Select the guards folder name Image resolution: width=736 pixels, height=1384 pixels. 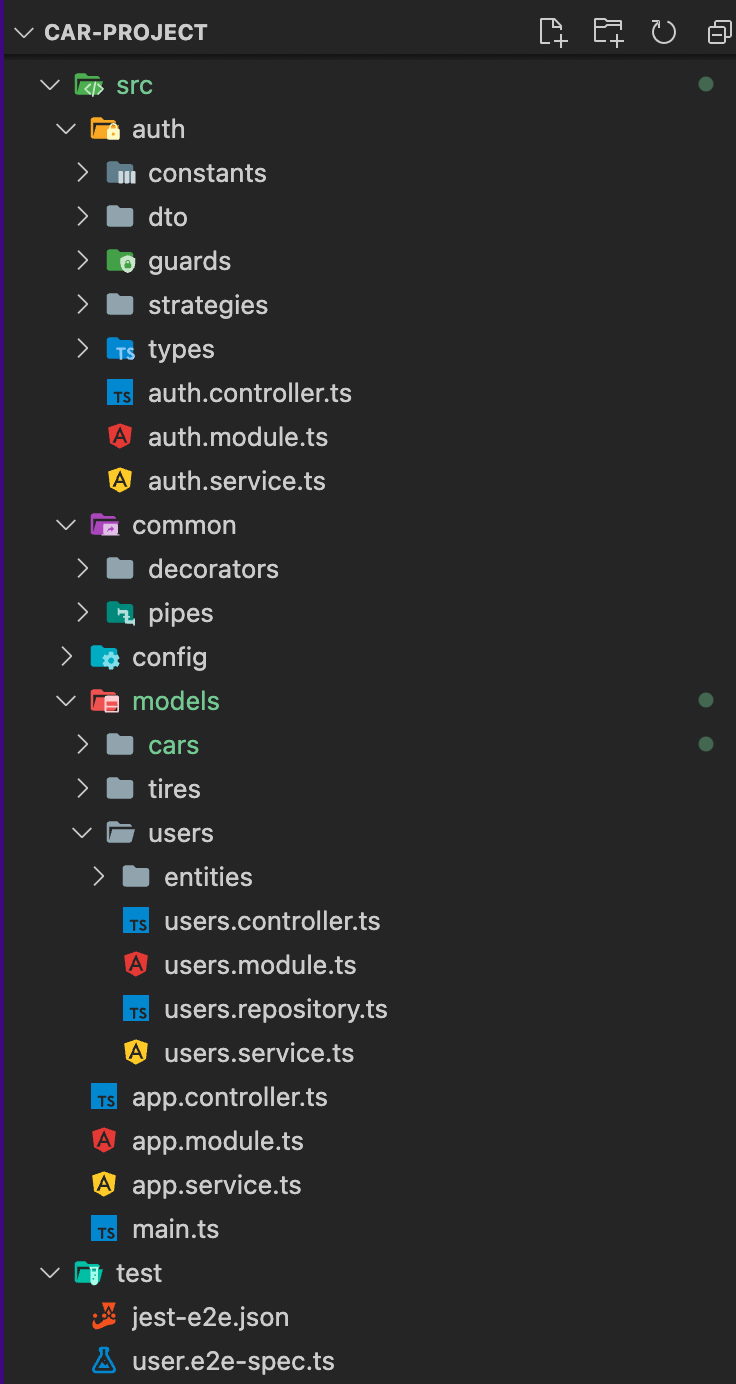190,262
